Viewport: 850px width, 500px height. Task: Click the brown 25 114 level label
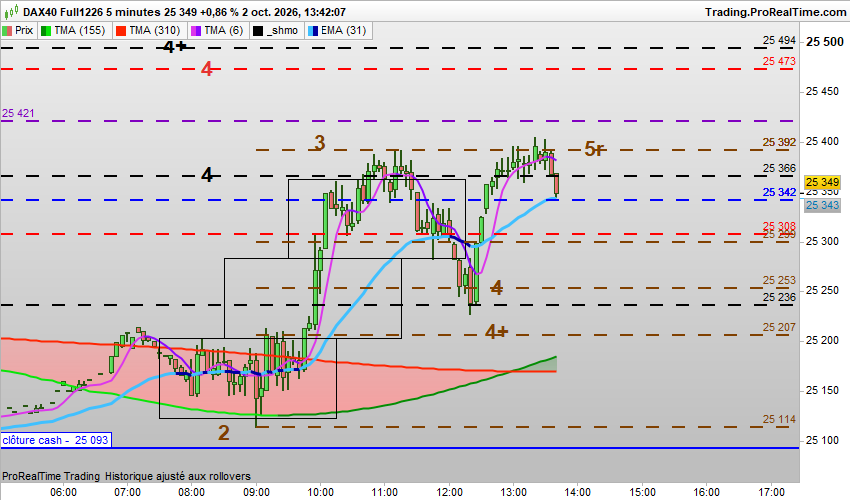click(x=779, y=419)
